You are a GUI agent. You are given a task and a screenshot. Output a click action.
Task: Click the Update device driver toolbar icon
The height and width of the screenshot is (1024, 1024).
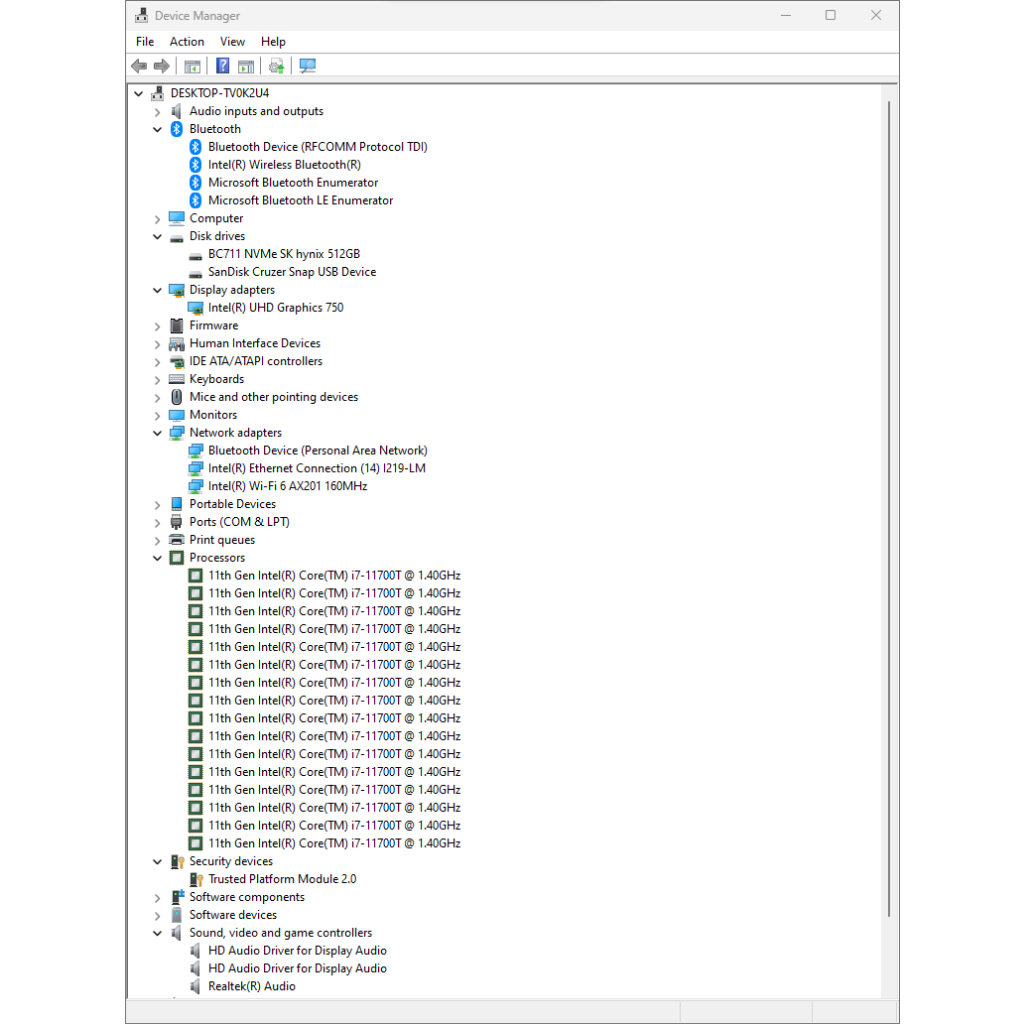[x=277, y=66]
